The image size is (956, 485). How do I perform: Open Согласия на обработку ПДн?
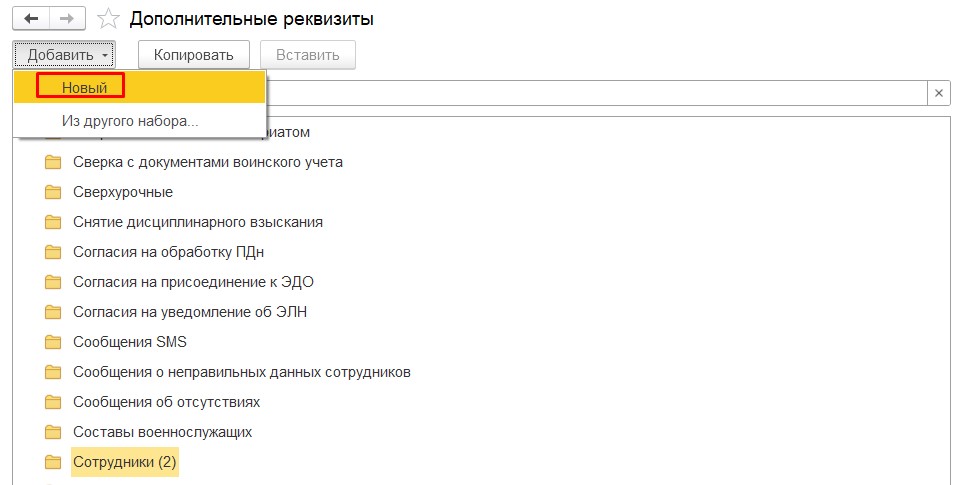(168, 252)
